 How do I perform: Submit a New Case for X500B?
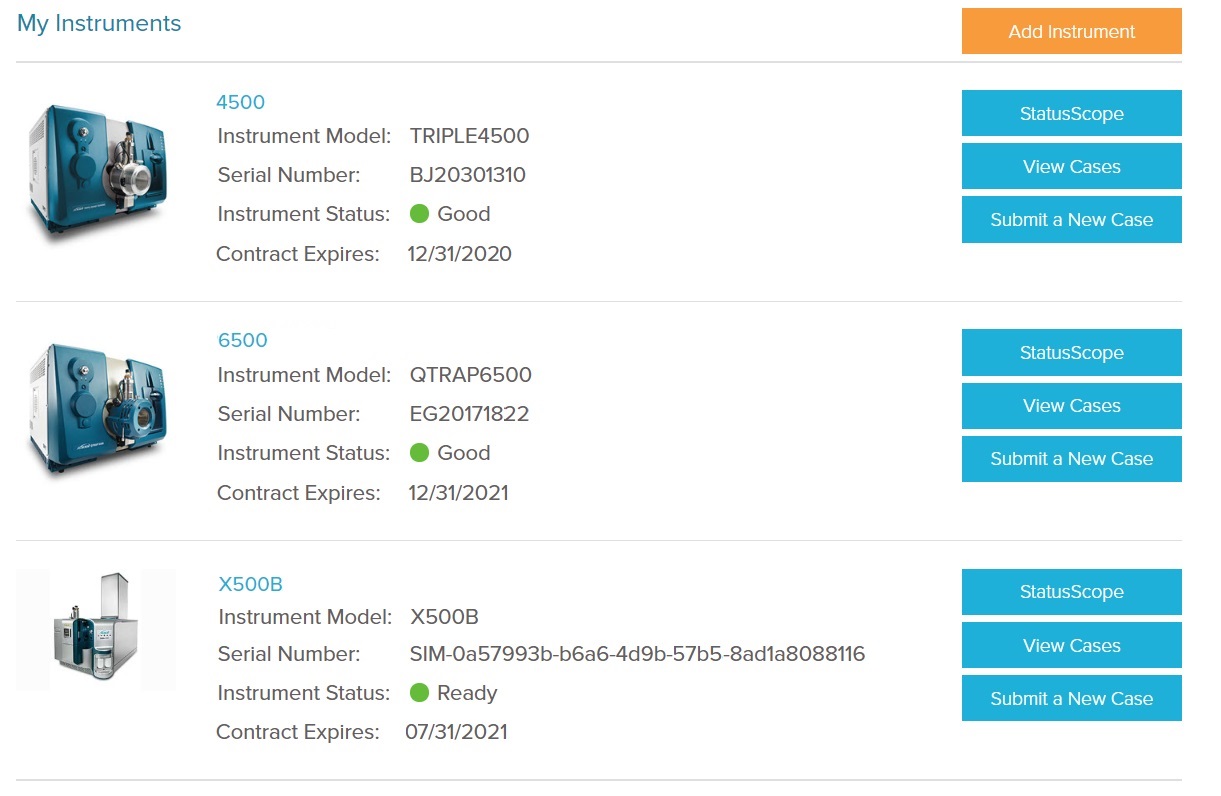(x=1071, y=699)
